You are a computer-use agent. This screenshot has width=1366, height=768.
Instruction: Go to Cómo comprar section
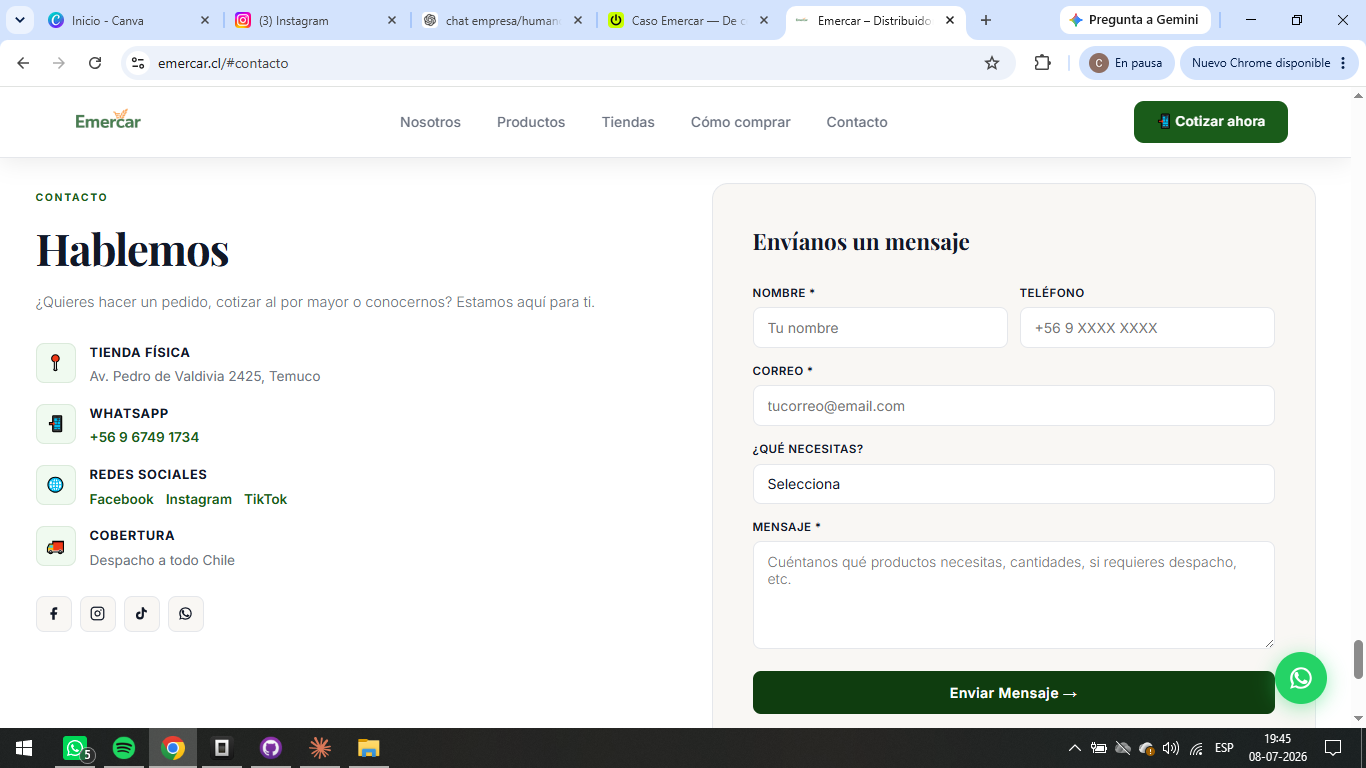click(x=740, y=122)
